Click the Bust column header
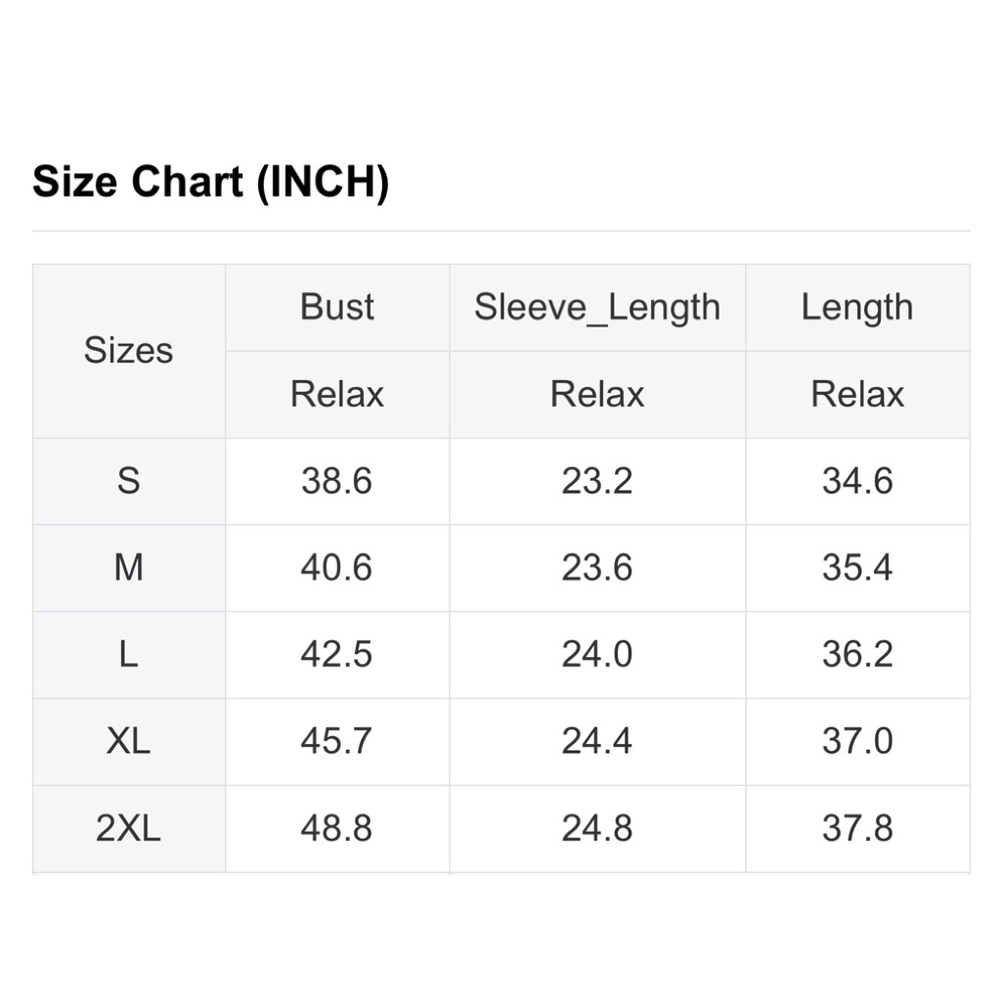The width and height of the screenshot is (1000, 1000). tap(337, 307)
